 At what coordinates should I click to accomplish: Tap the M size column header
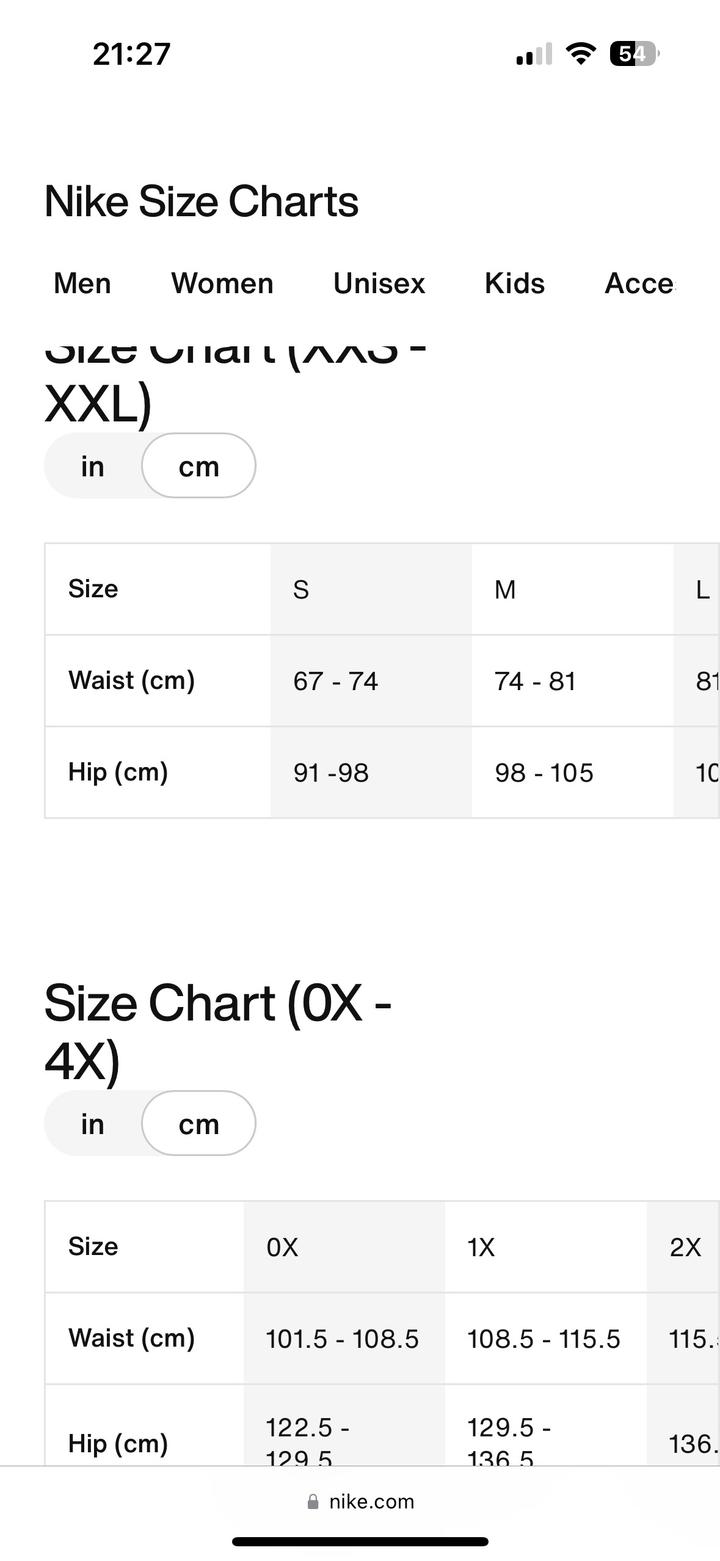coord(505,590)
